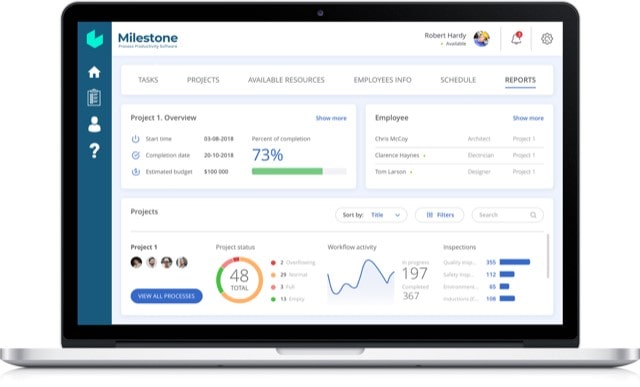Click the red Overflowing legend dot

(273, 262)
